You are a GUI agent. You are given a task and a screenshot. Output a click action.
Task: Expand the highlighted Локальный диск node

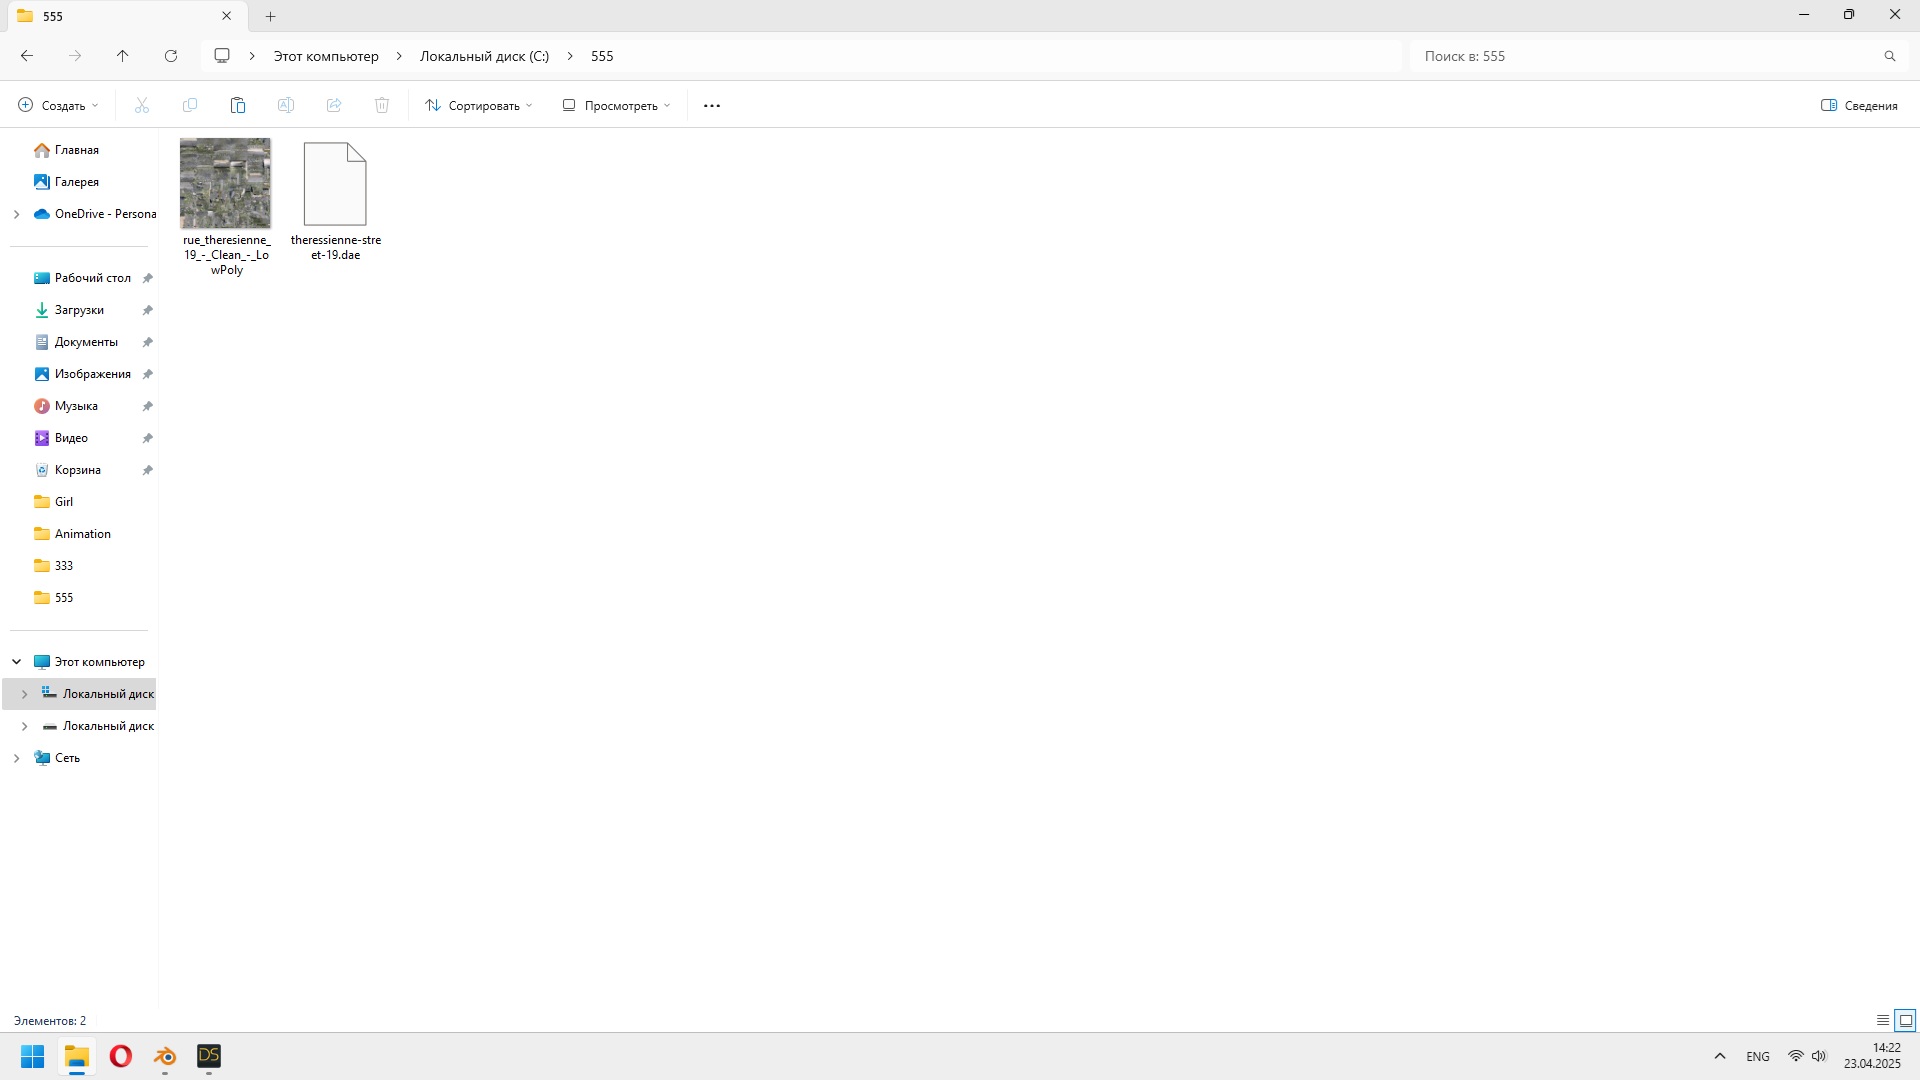click(x=24, y=694)
